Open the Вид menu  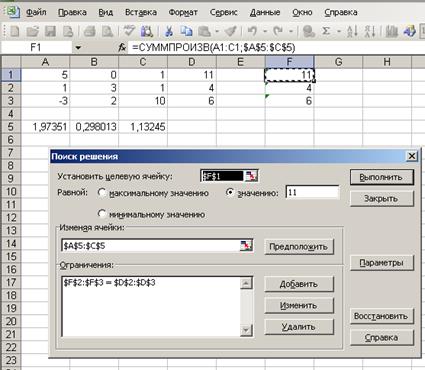pos(106,12)
